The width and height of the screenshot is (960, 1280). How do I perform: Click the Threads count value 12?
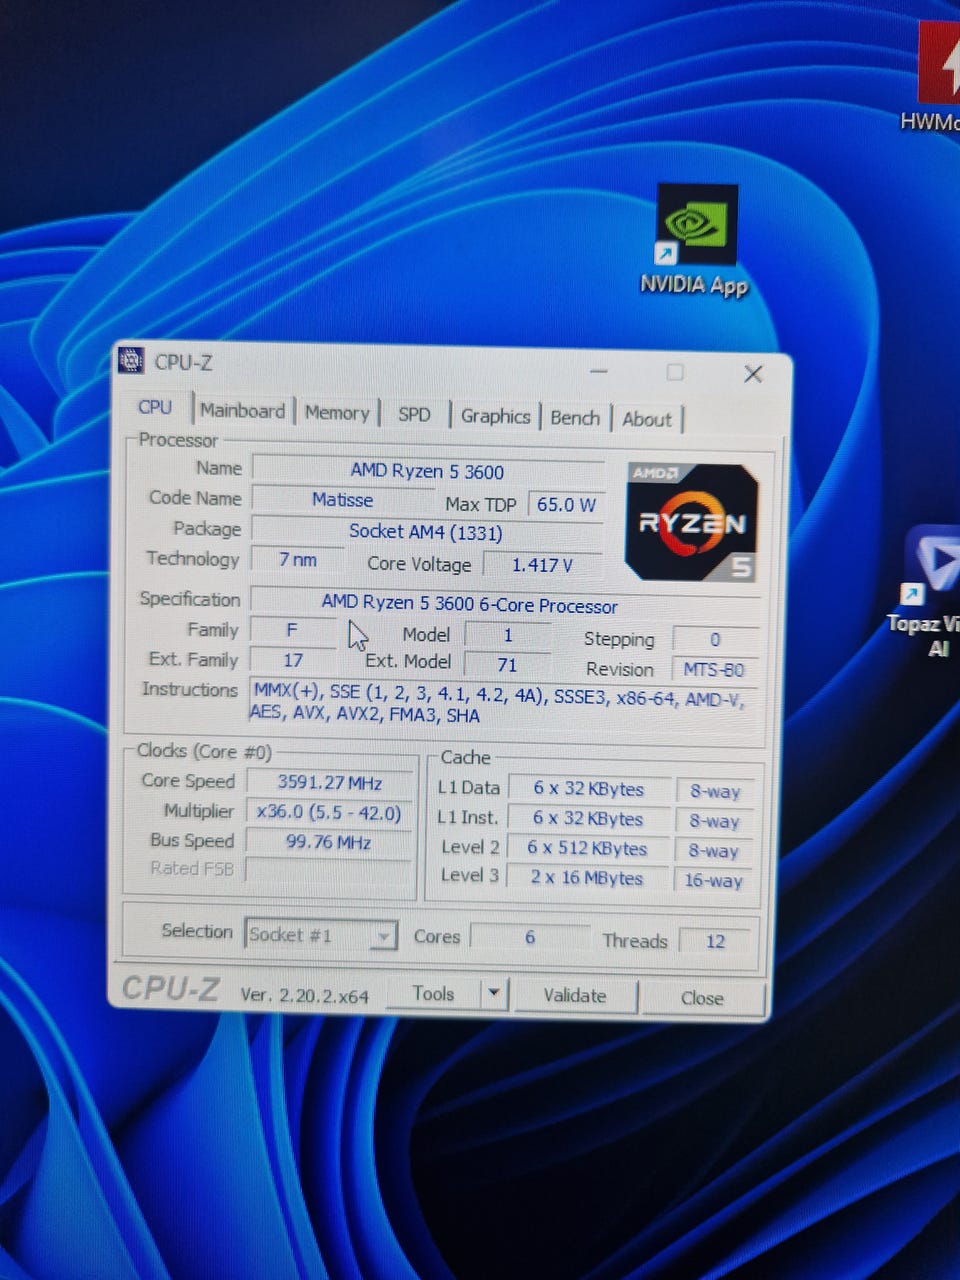(x=715, y=941)
